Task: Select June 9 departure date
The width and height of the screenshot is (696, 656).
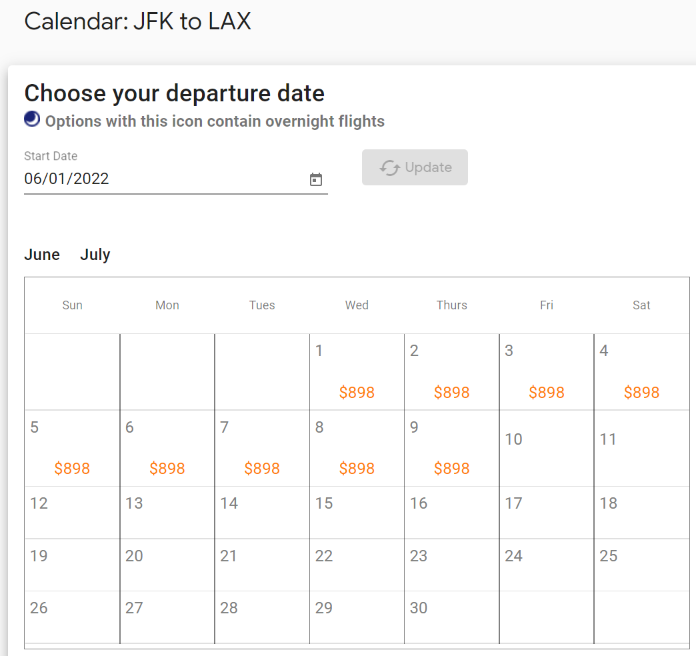Action: click(x=452, y=448)
